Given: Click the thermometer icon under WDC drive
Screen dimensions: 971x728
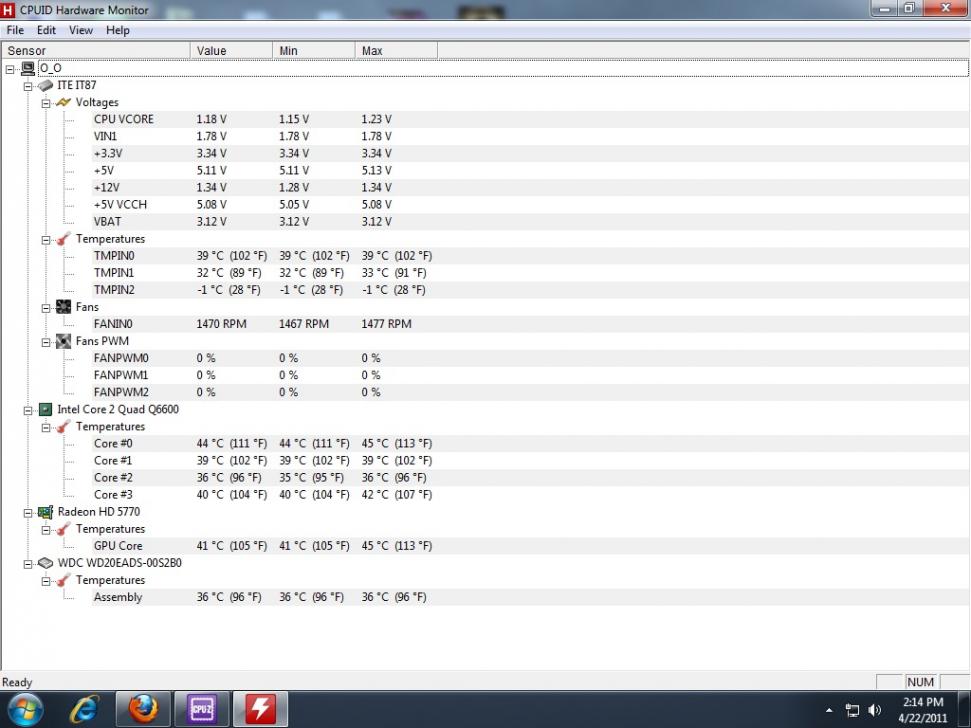Looking at the screenshot, I should pyautogui.click(x=63, y=580).
